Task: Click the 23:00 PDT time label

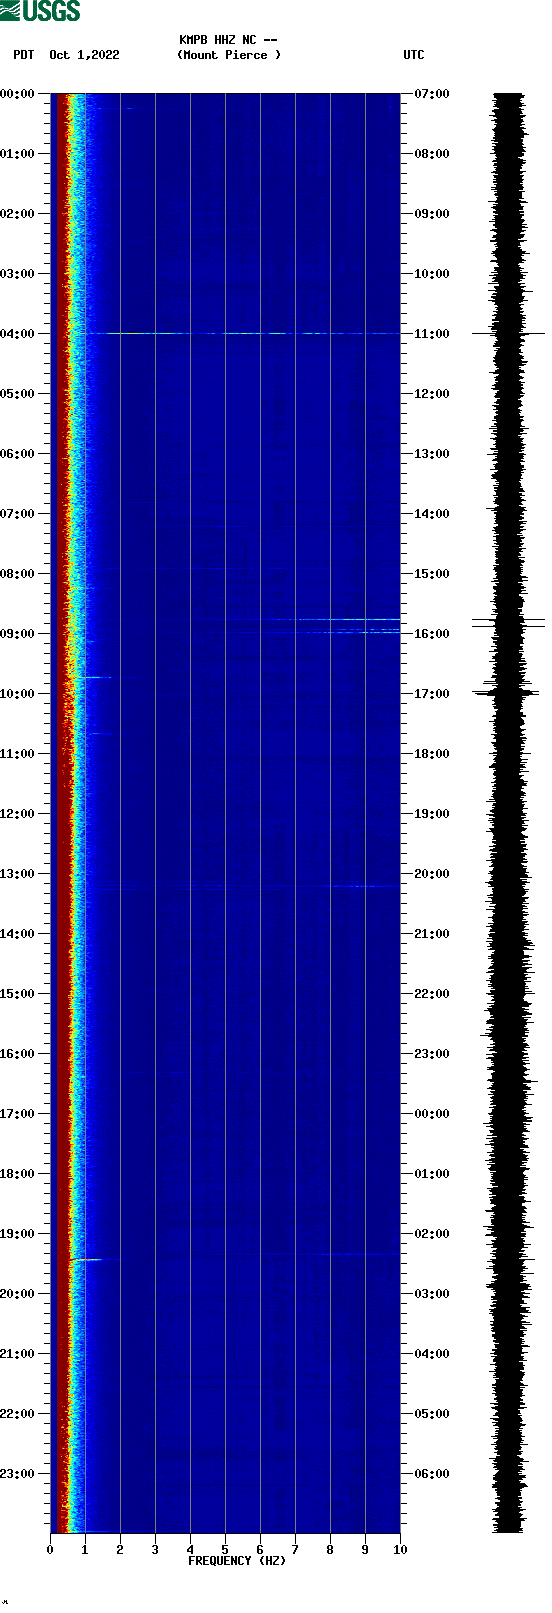Action: pos(18,1474)
